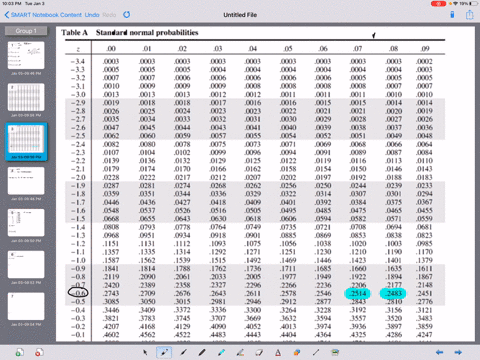Viewport: 480px width, 360px height.
Task: Tap the Untitled File title
Action: point(240,15)
